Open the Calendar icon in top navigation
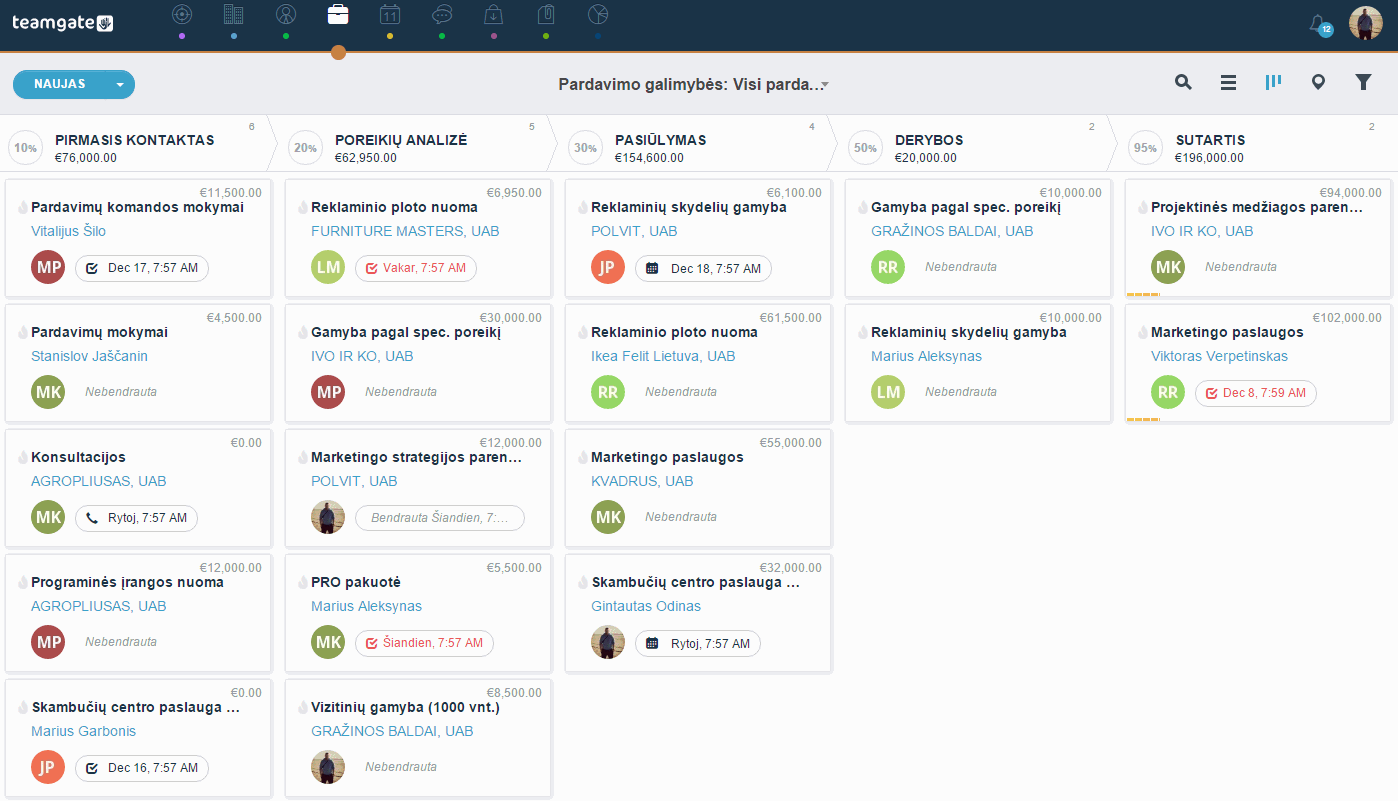This screenshot has height=801, width=1398. tap(390, 14)
